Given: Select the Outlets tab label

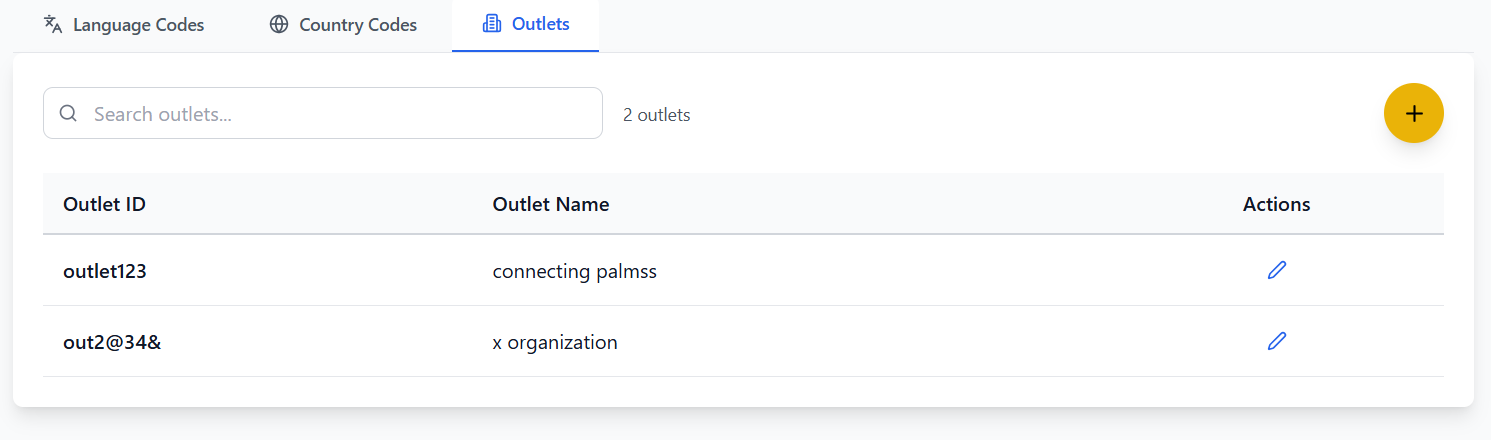Looking at the screenshot, I should click(540, 24).
